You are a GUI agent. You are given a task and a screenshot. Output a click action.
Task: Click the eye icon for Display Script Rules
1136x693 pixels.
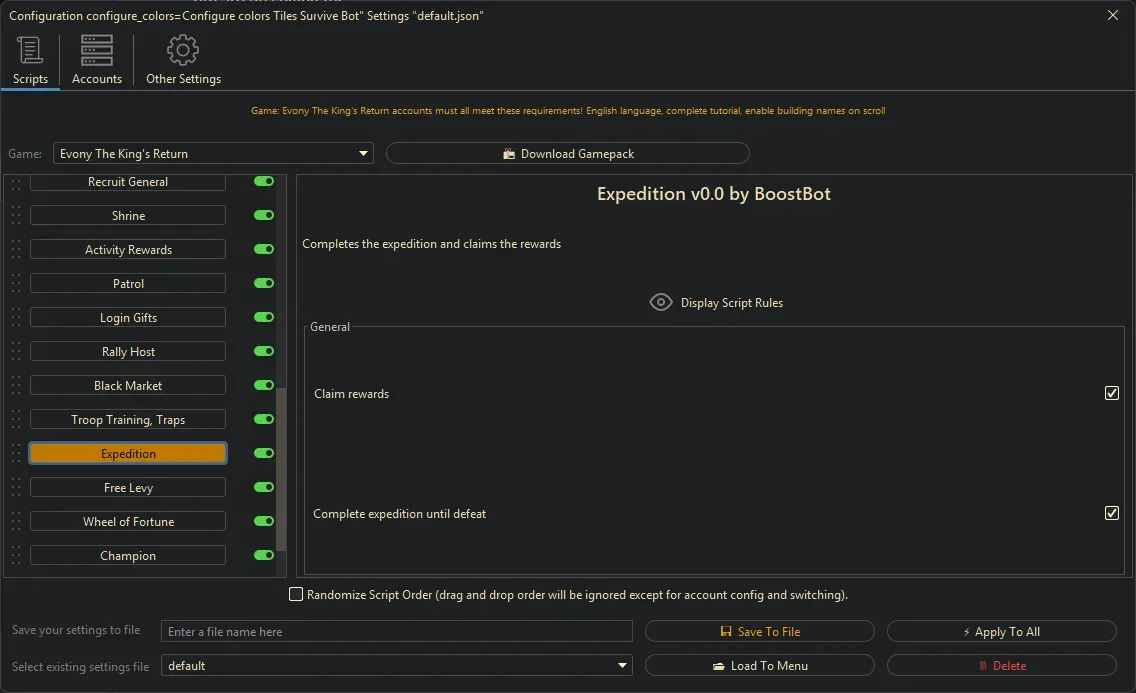coord(661,302)
